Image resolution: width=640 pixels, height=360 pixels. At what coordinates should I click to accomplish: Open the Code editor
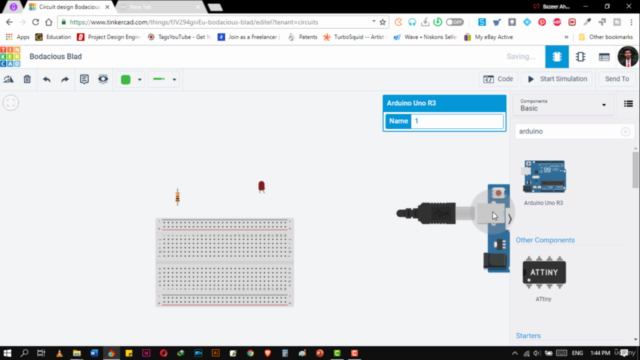[x=498, y=79]
